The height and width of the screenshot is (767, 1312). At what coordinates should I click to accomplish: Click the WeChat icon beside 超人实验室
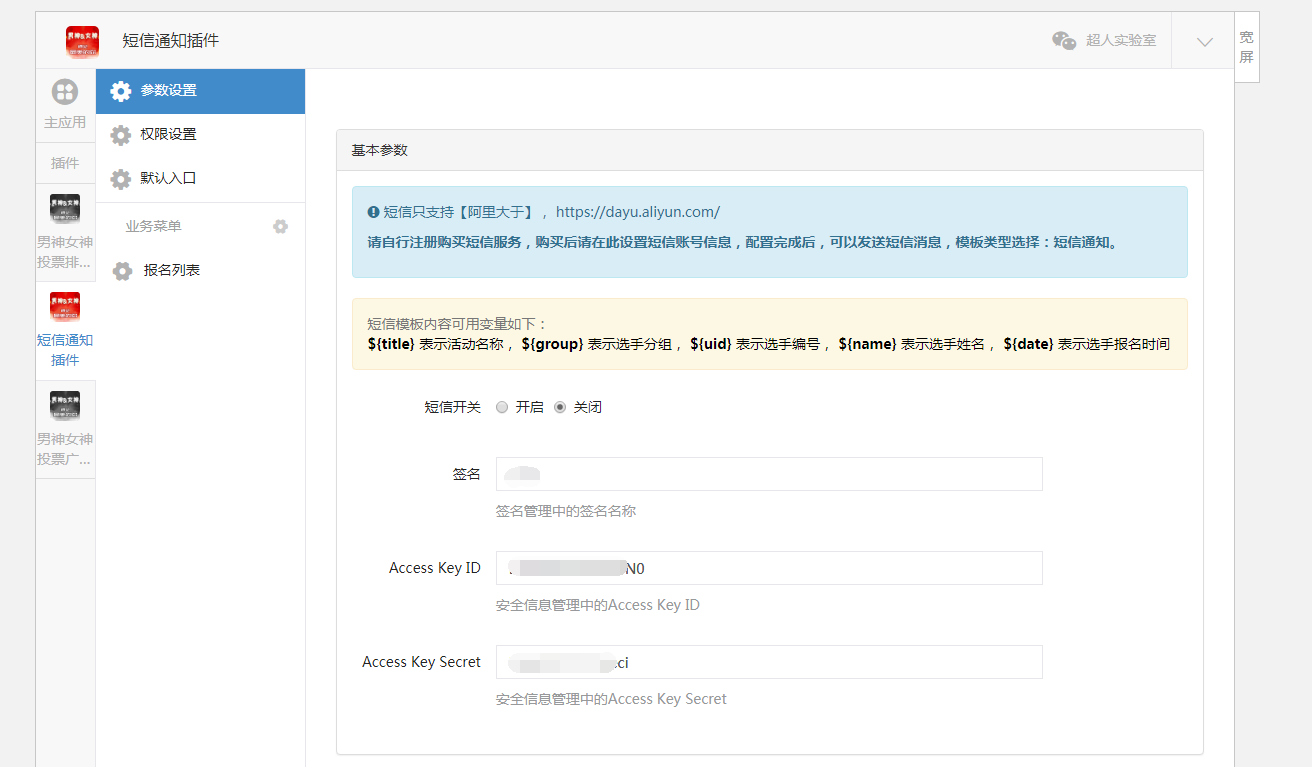1064,41
